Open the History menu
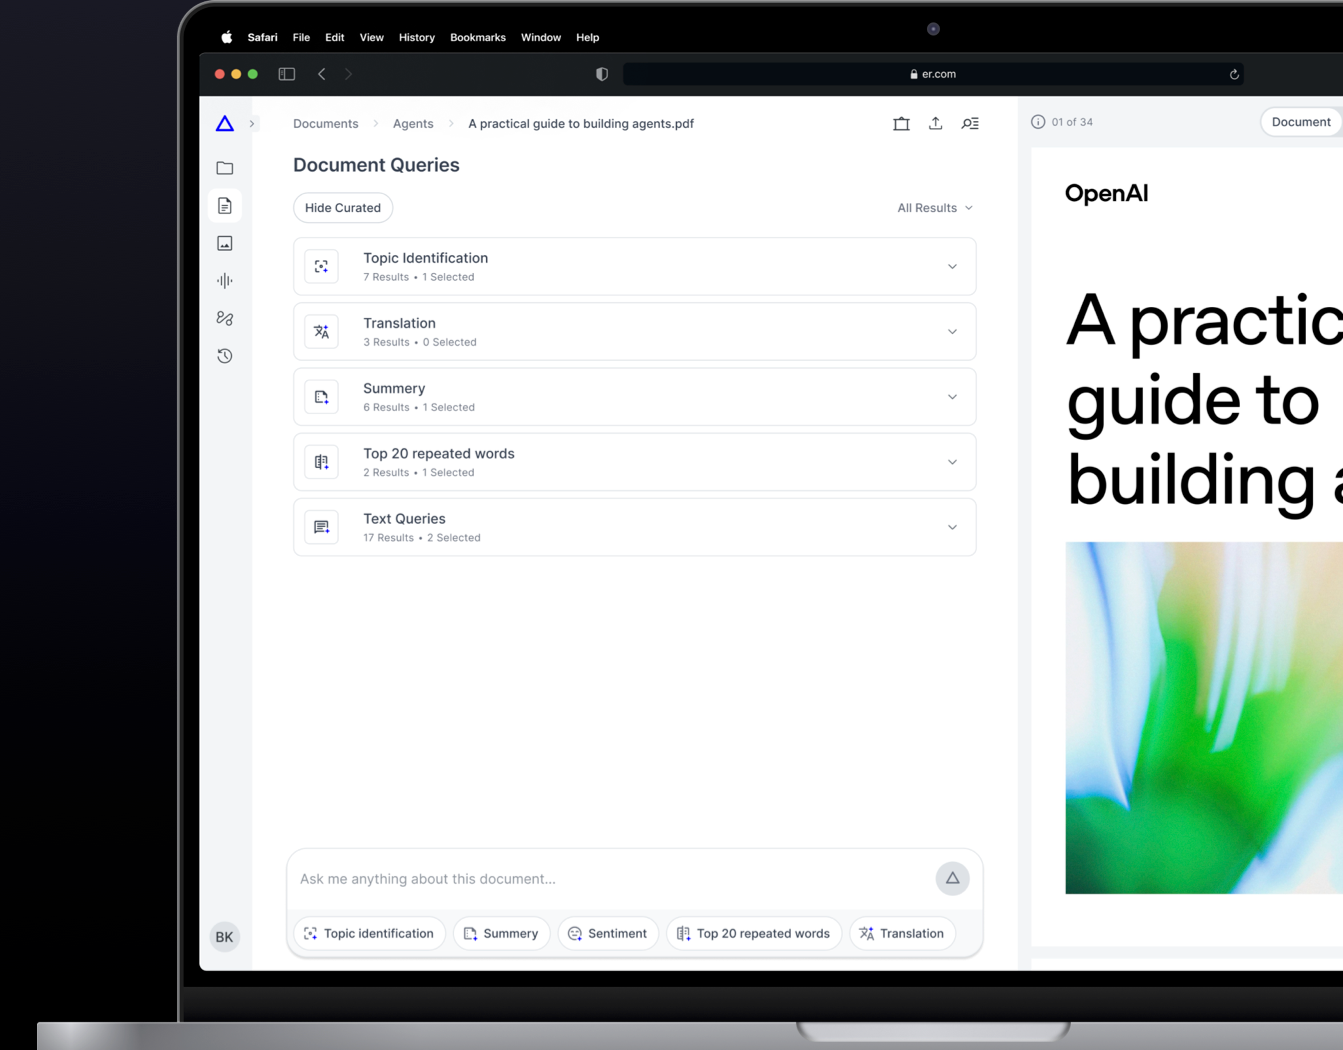This screenshot has height=1050, width=1343. pos(417,37)
